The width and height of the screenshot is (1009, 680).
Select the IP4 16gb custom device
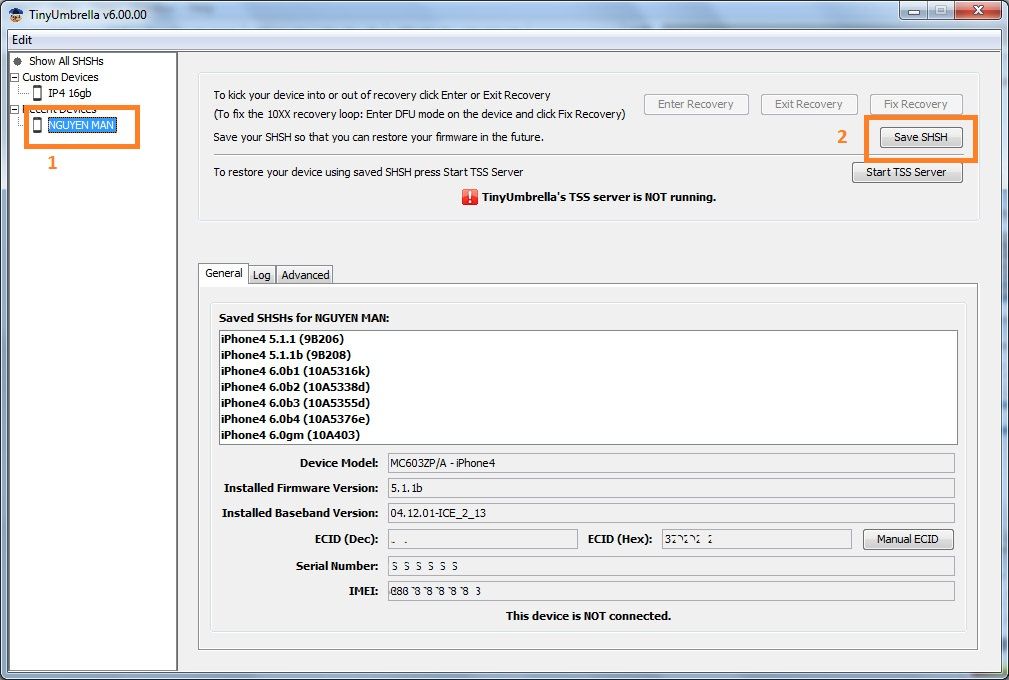pyautogui.click(x=69, y=93)
